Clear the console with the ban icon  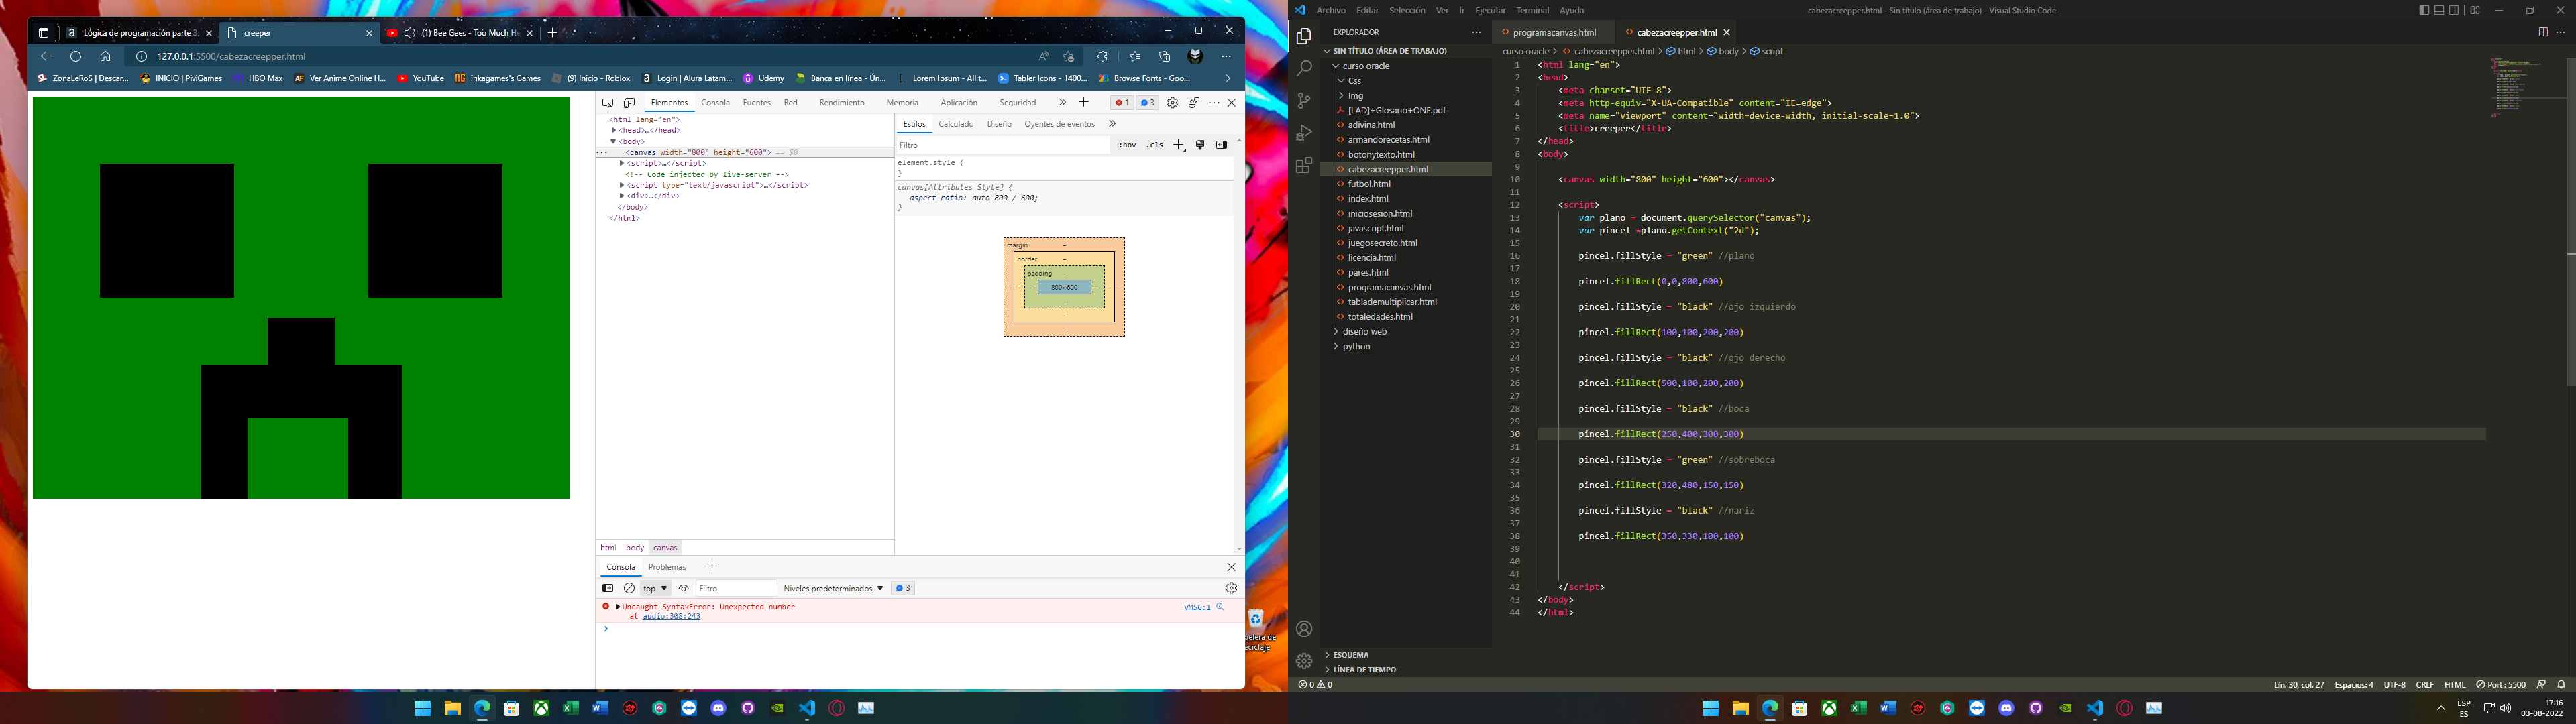pyautogui.click(x=629, y=588)
